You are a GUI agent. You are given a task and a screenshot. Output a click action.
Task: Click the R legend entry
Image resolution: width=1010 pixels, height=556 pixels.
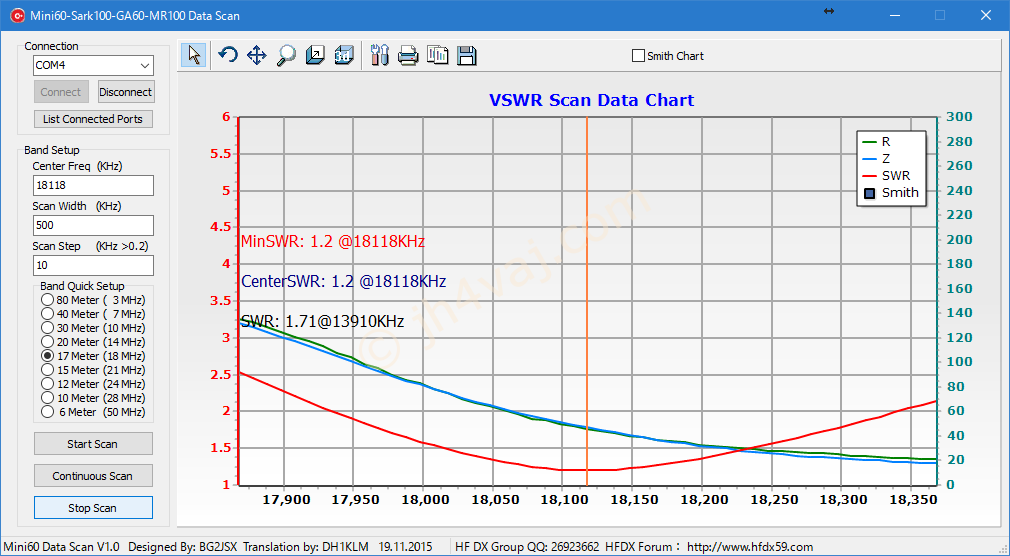click(877, 142)
